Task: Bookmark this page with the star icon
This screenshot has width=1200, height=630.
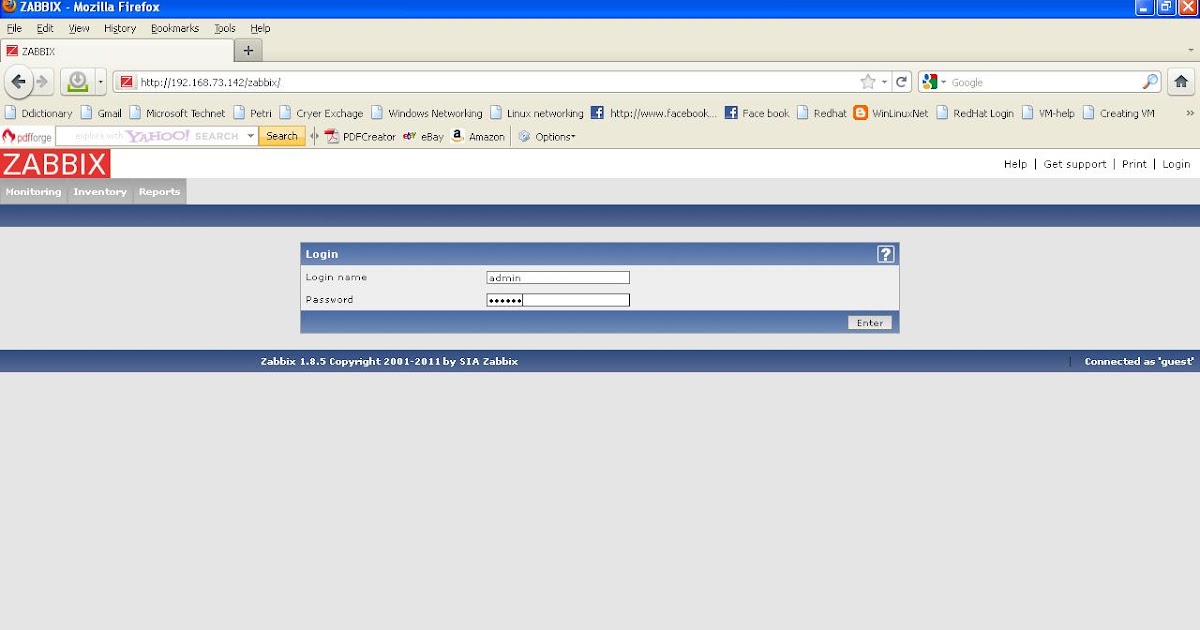Action: tap(868, 82)
